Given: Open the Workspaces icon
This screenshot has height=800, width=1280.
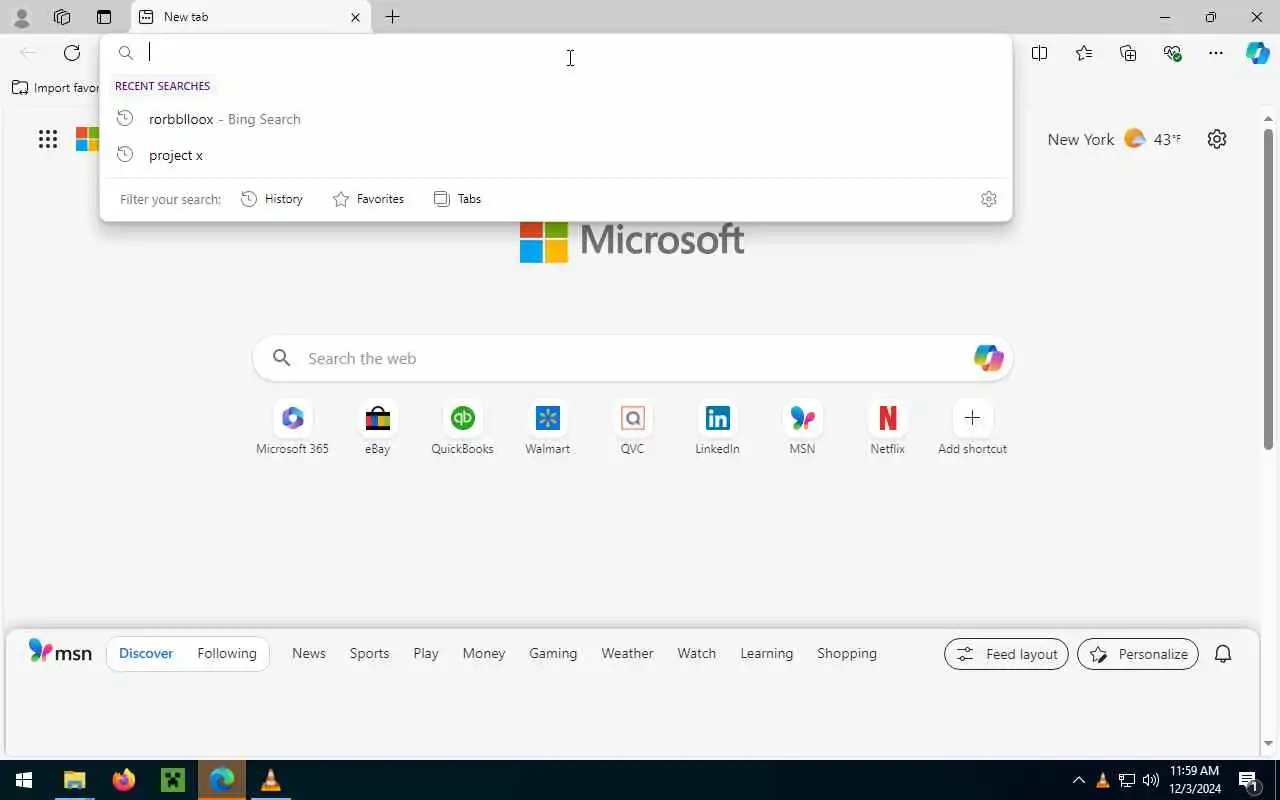Looking at the screenshot, I should [62, 17].
